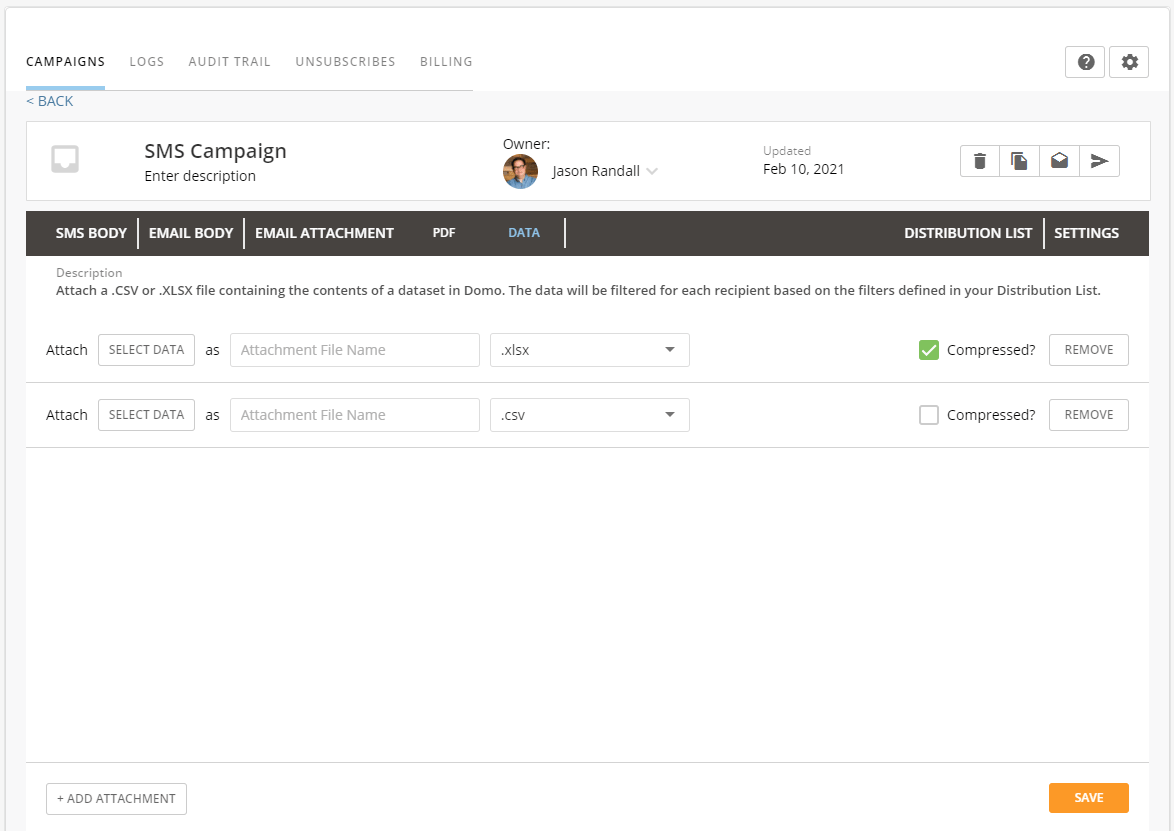Screen dimensions: 1174x831
Task: Focus first Attachment File Name field
Action: coord(355,350)
